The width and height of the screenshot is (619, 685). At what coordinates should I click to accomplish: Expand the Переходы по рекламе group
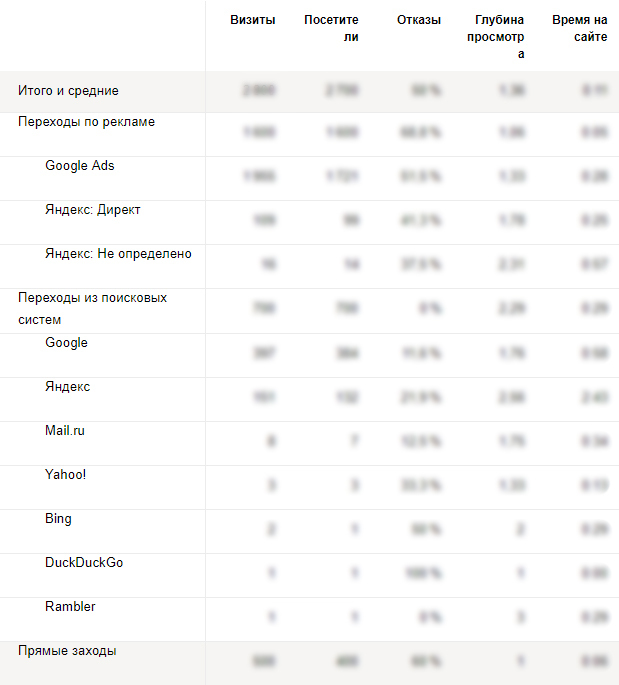pyautogui.click(x=86, y=121)
